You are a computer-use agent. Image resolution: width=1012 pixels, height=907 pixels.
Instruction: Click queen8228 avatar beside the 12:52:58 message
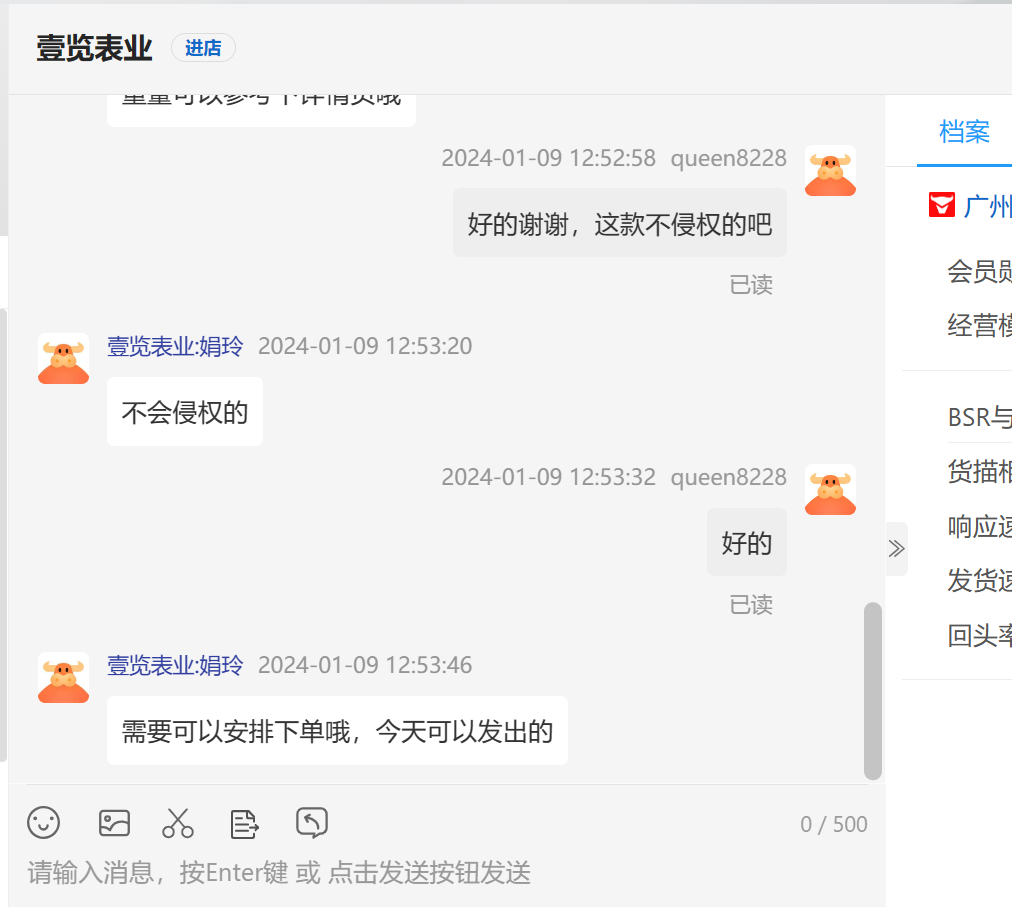point(830,171)
